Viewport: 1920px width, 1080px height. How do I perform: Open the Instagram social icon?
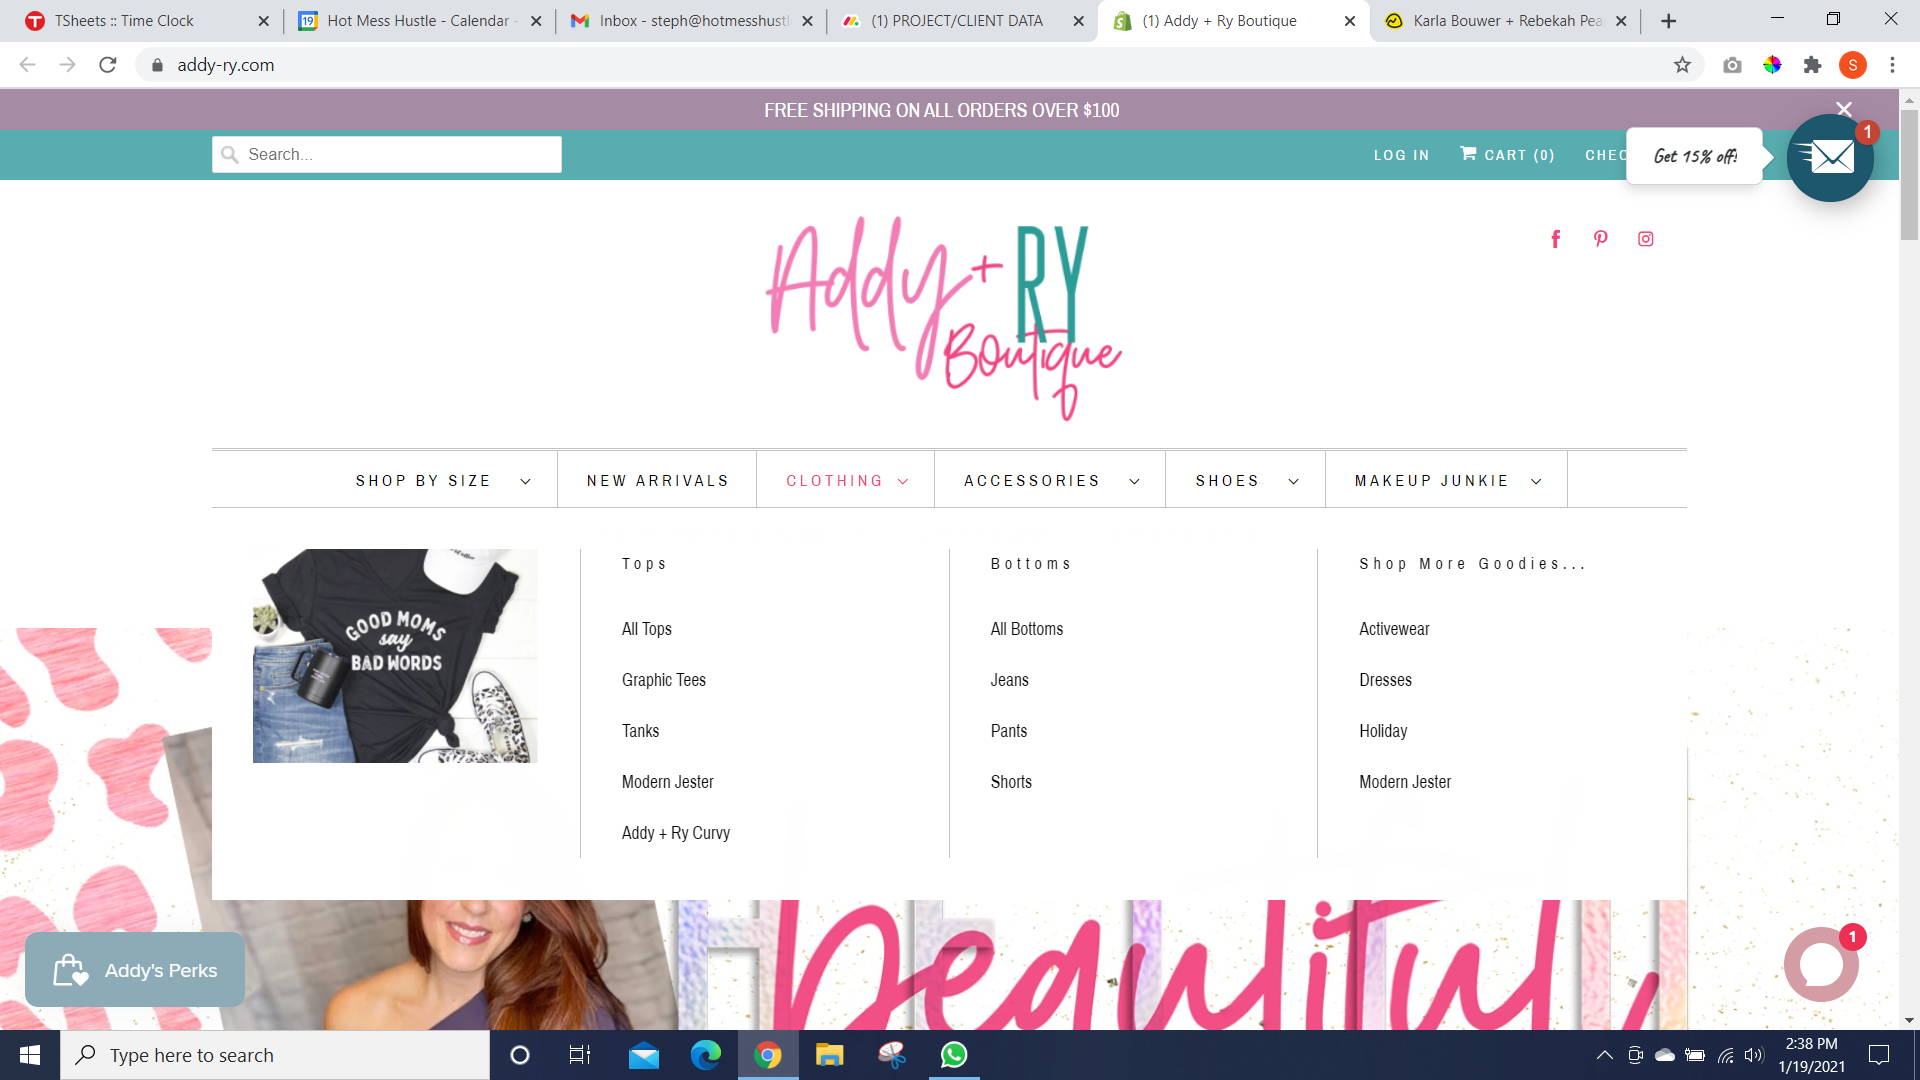pos(1645,239)
